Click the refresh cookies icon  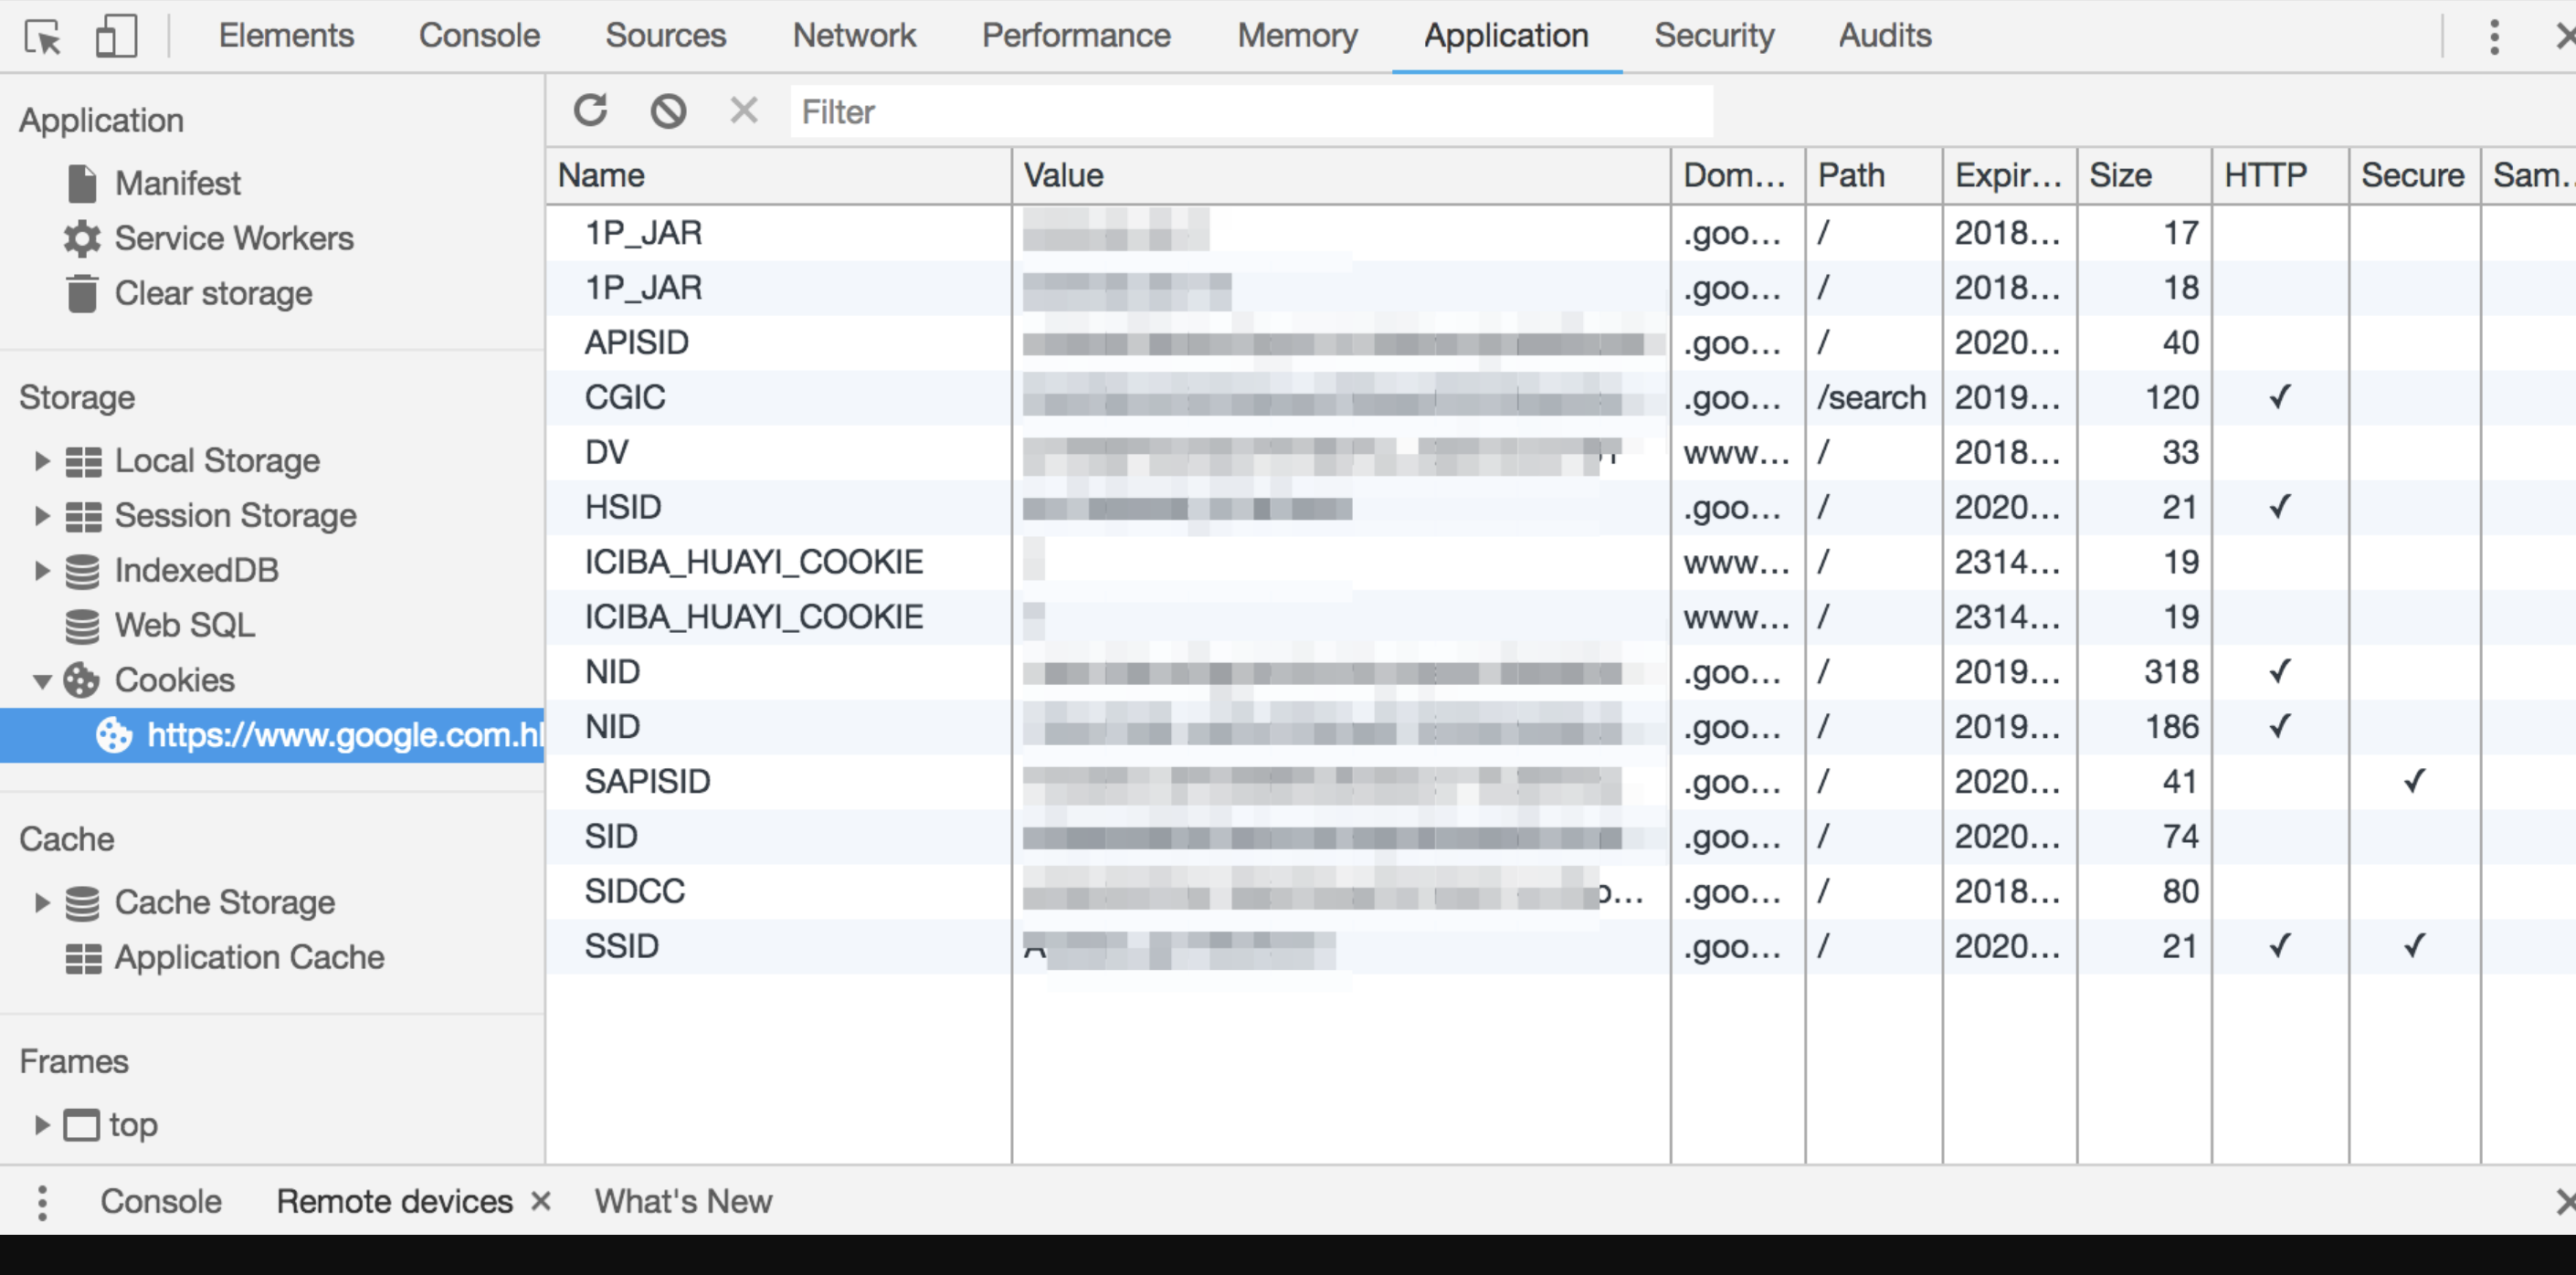[x=591, y=110]
